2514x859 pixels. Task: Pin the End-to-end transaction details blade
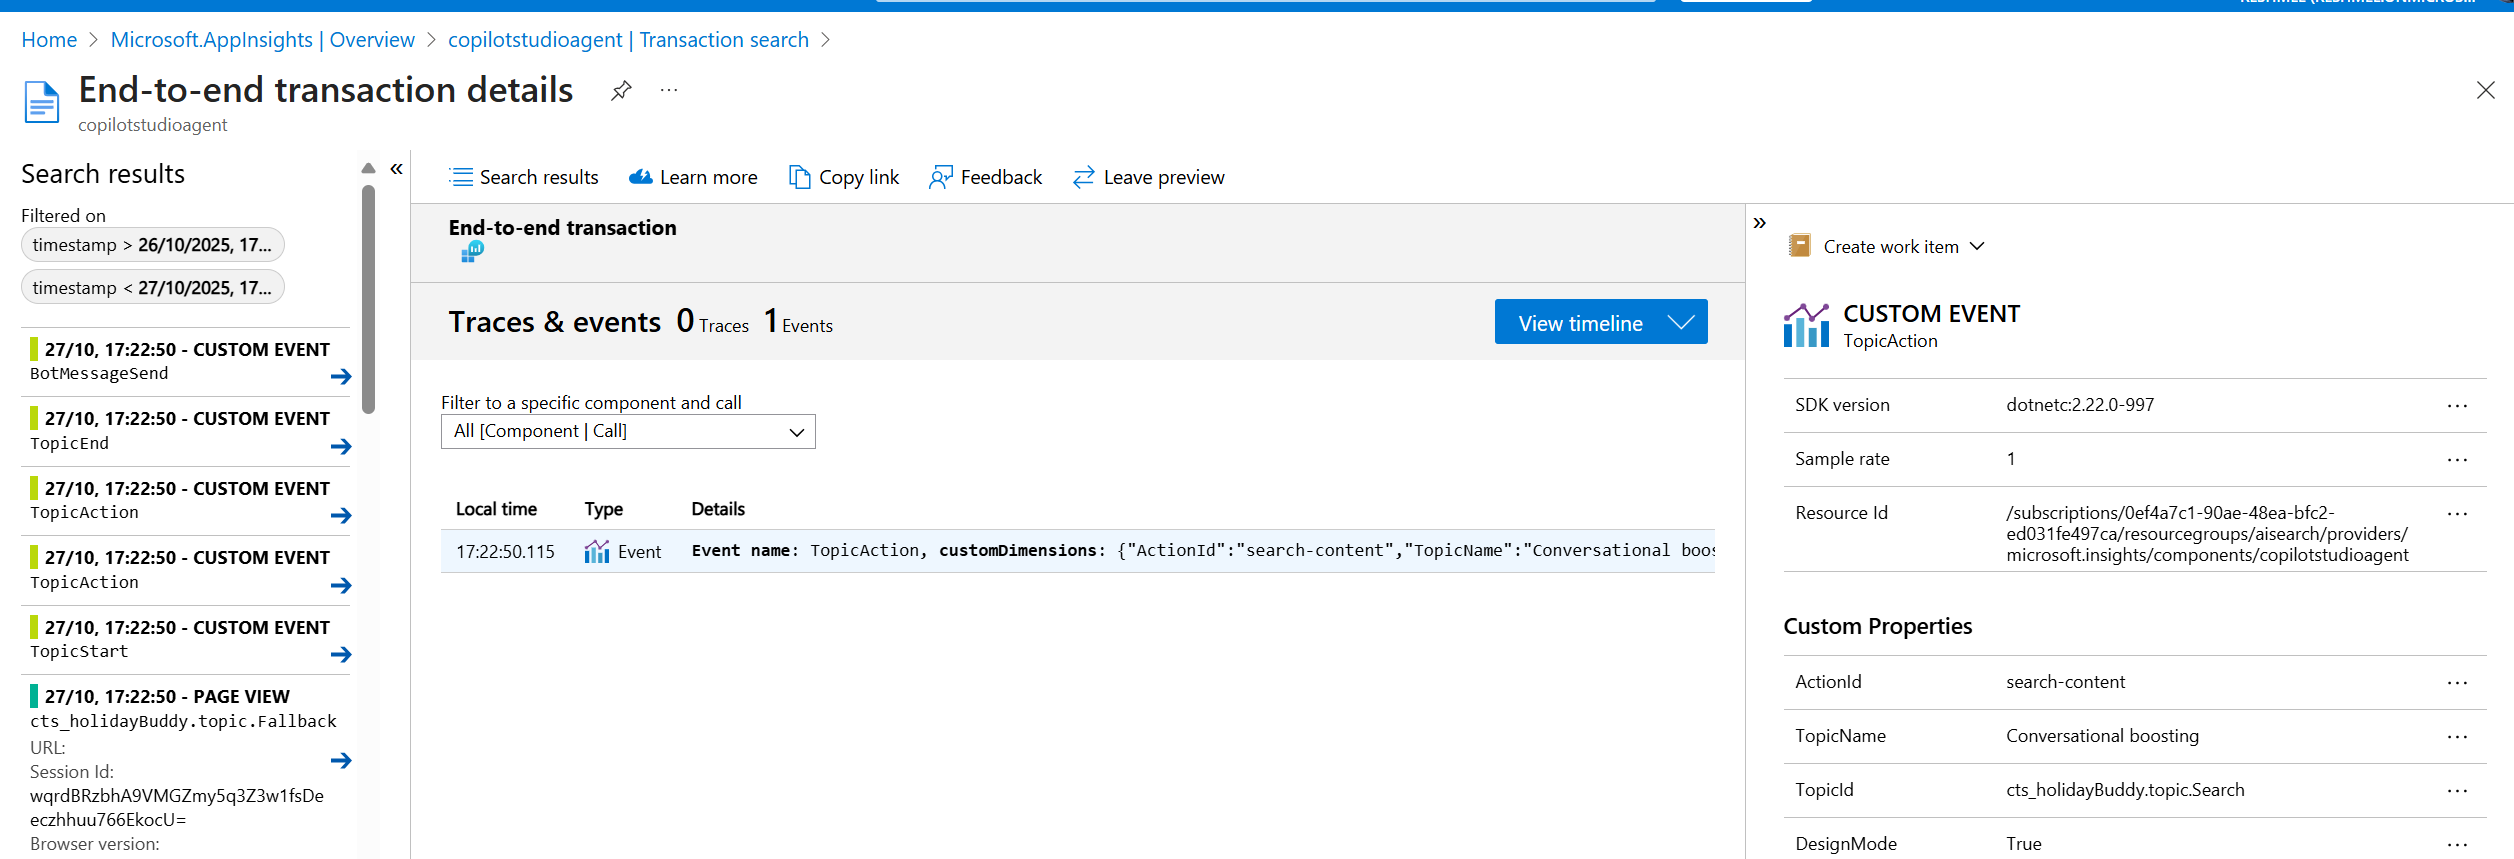point(621,91)
